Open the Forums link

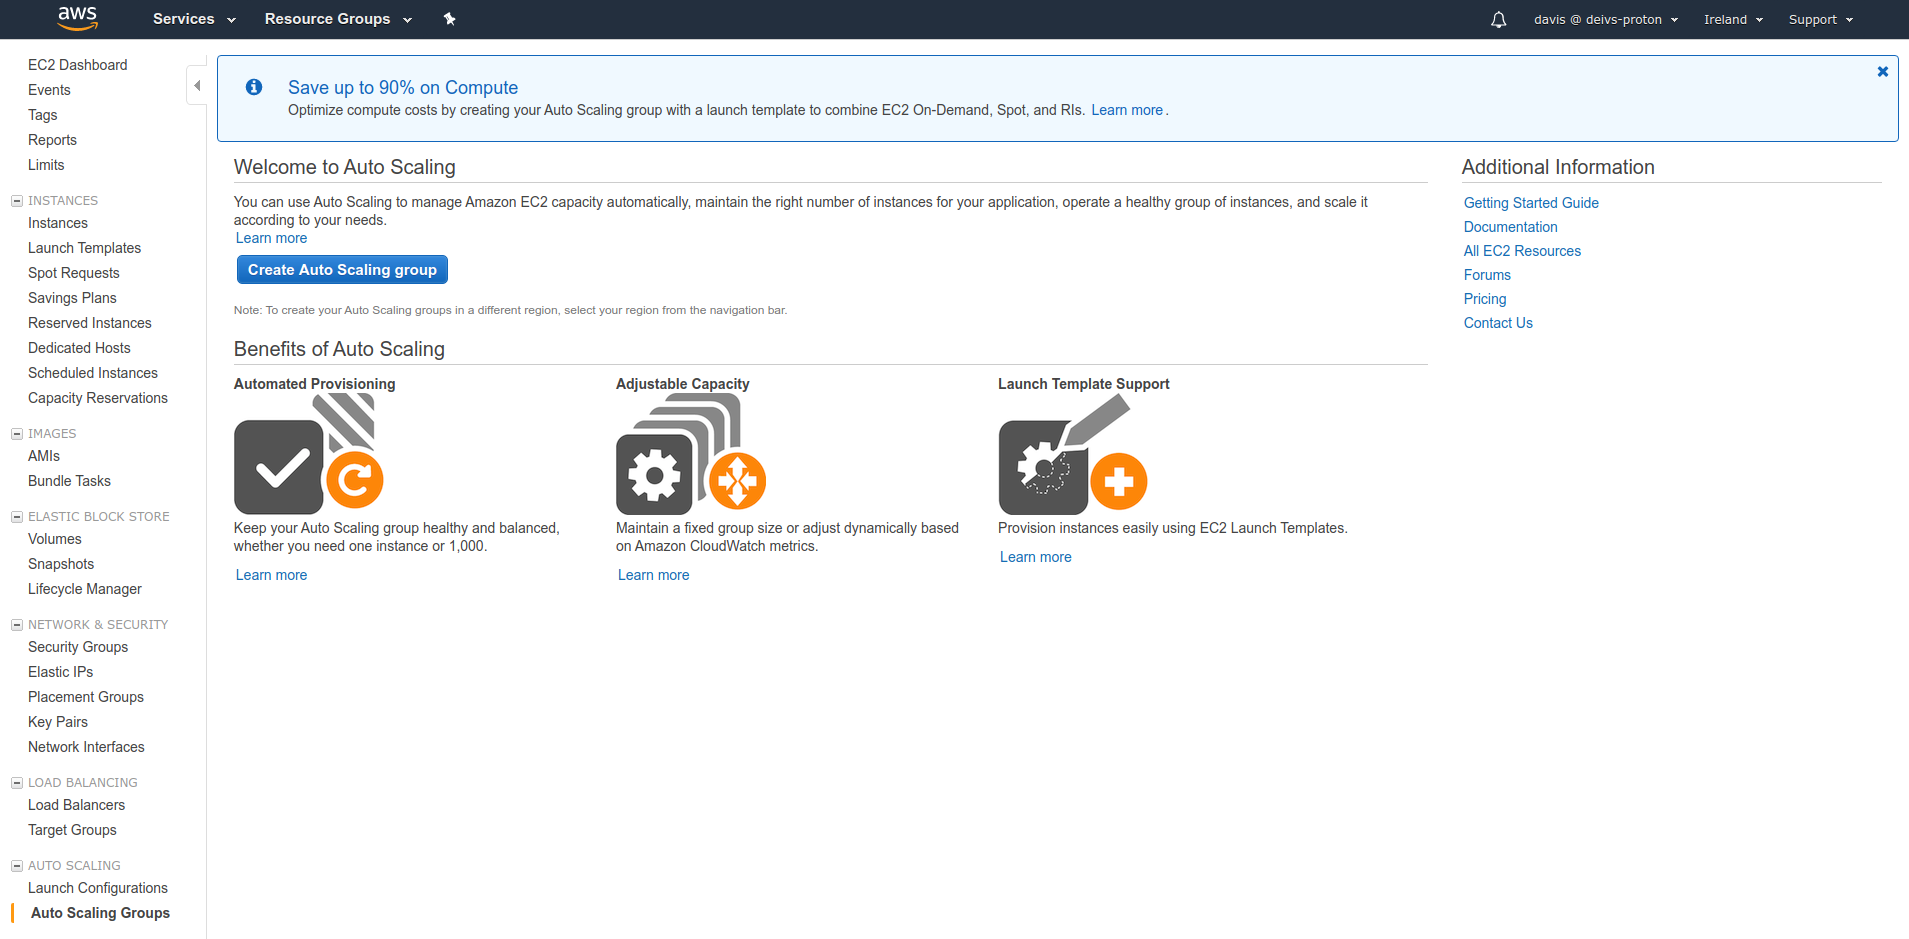pos(1487,275)
